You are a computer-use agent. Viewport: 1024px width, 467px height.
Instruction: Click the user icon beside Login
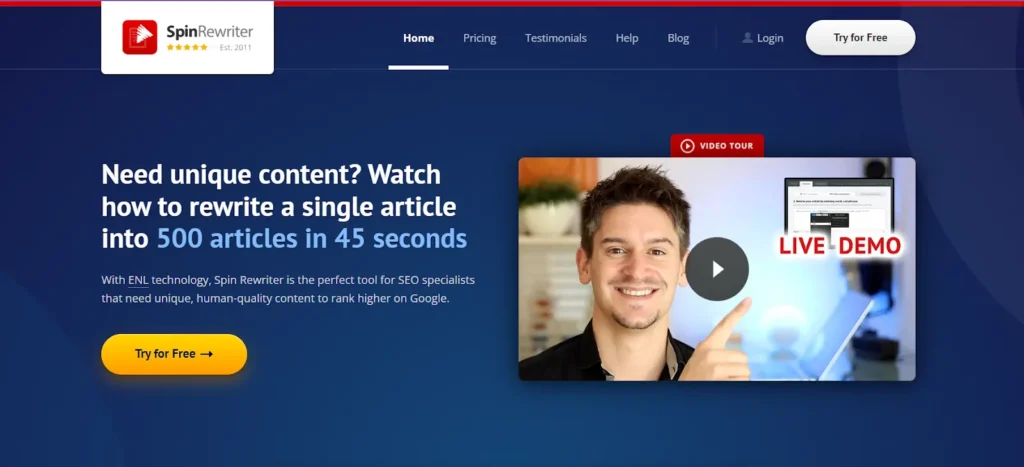click(x=748, y=38)
